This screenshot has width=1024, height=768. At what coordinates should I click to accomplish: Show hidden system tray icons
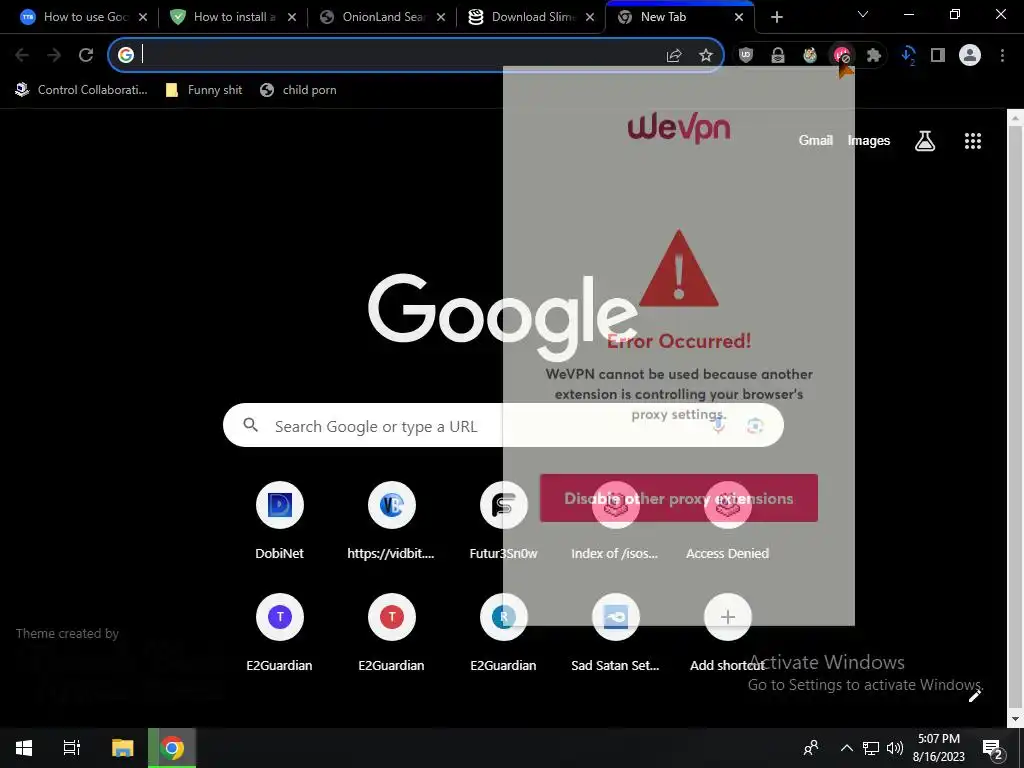846,748
